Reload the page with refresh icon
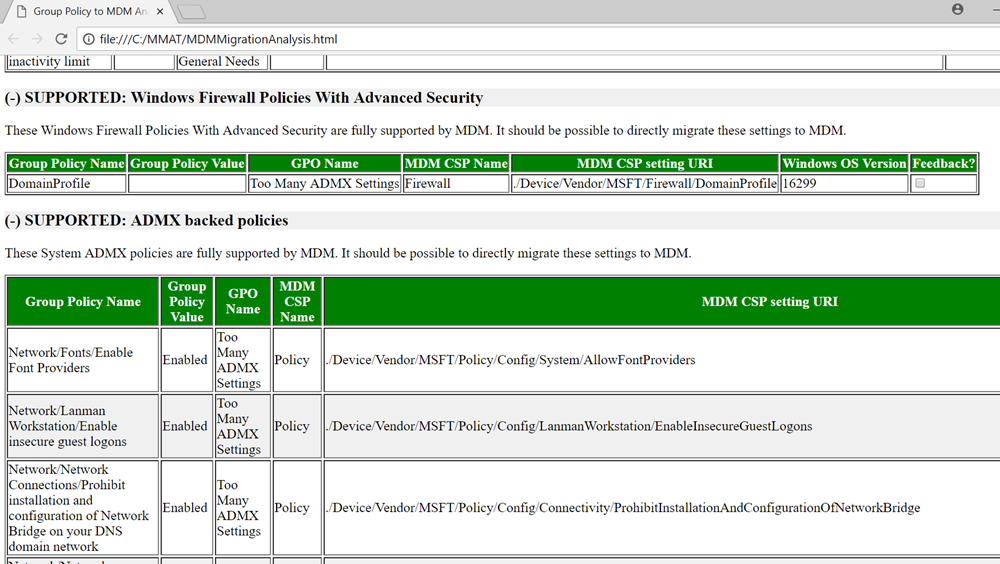The width and height of the screenshot is (1000, 564). click(61, 39)
